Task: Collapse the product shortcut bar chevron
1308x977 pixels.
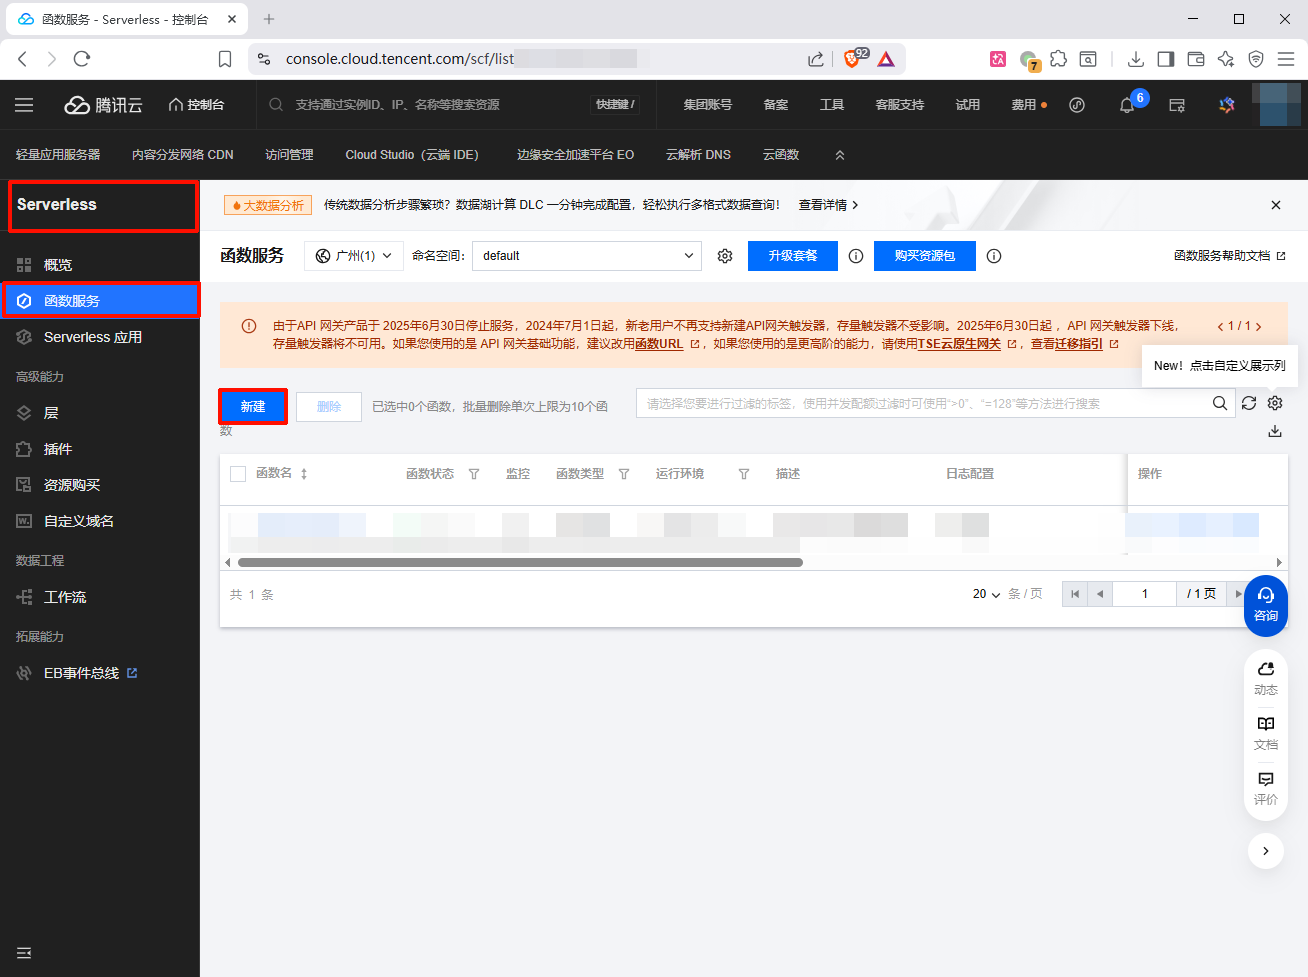Action: (840, 155)
